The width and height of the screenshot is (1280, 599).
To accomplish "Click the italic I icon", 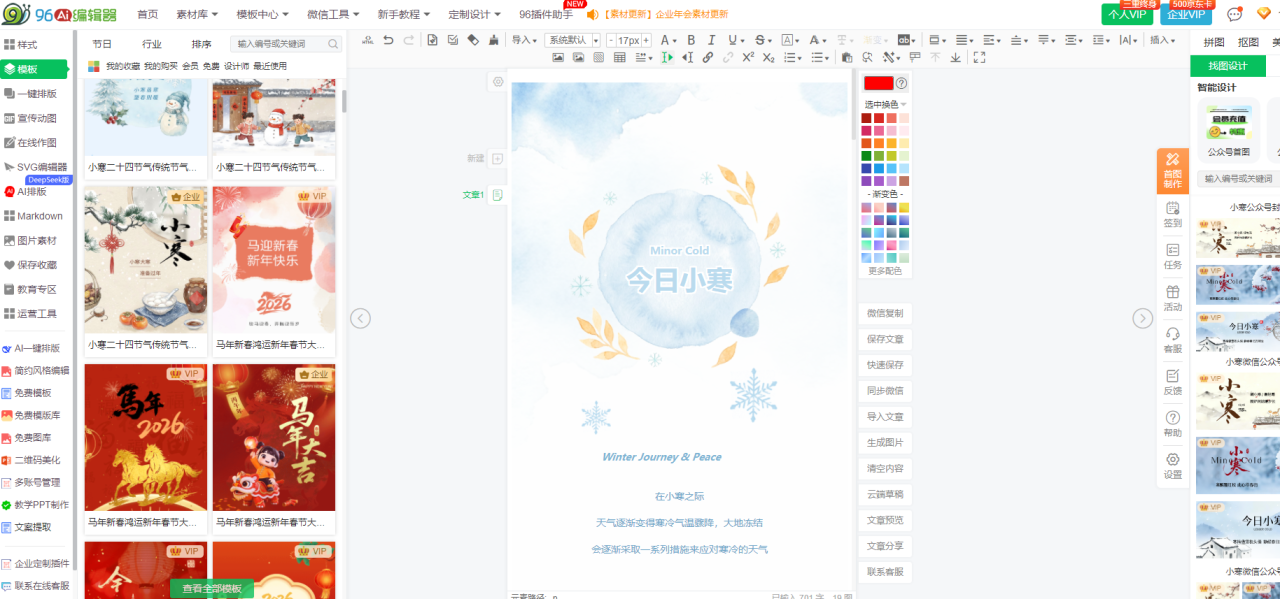I will pos(711,40).
